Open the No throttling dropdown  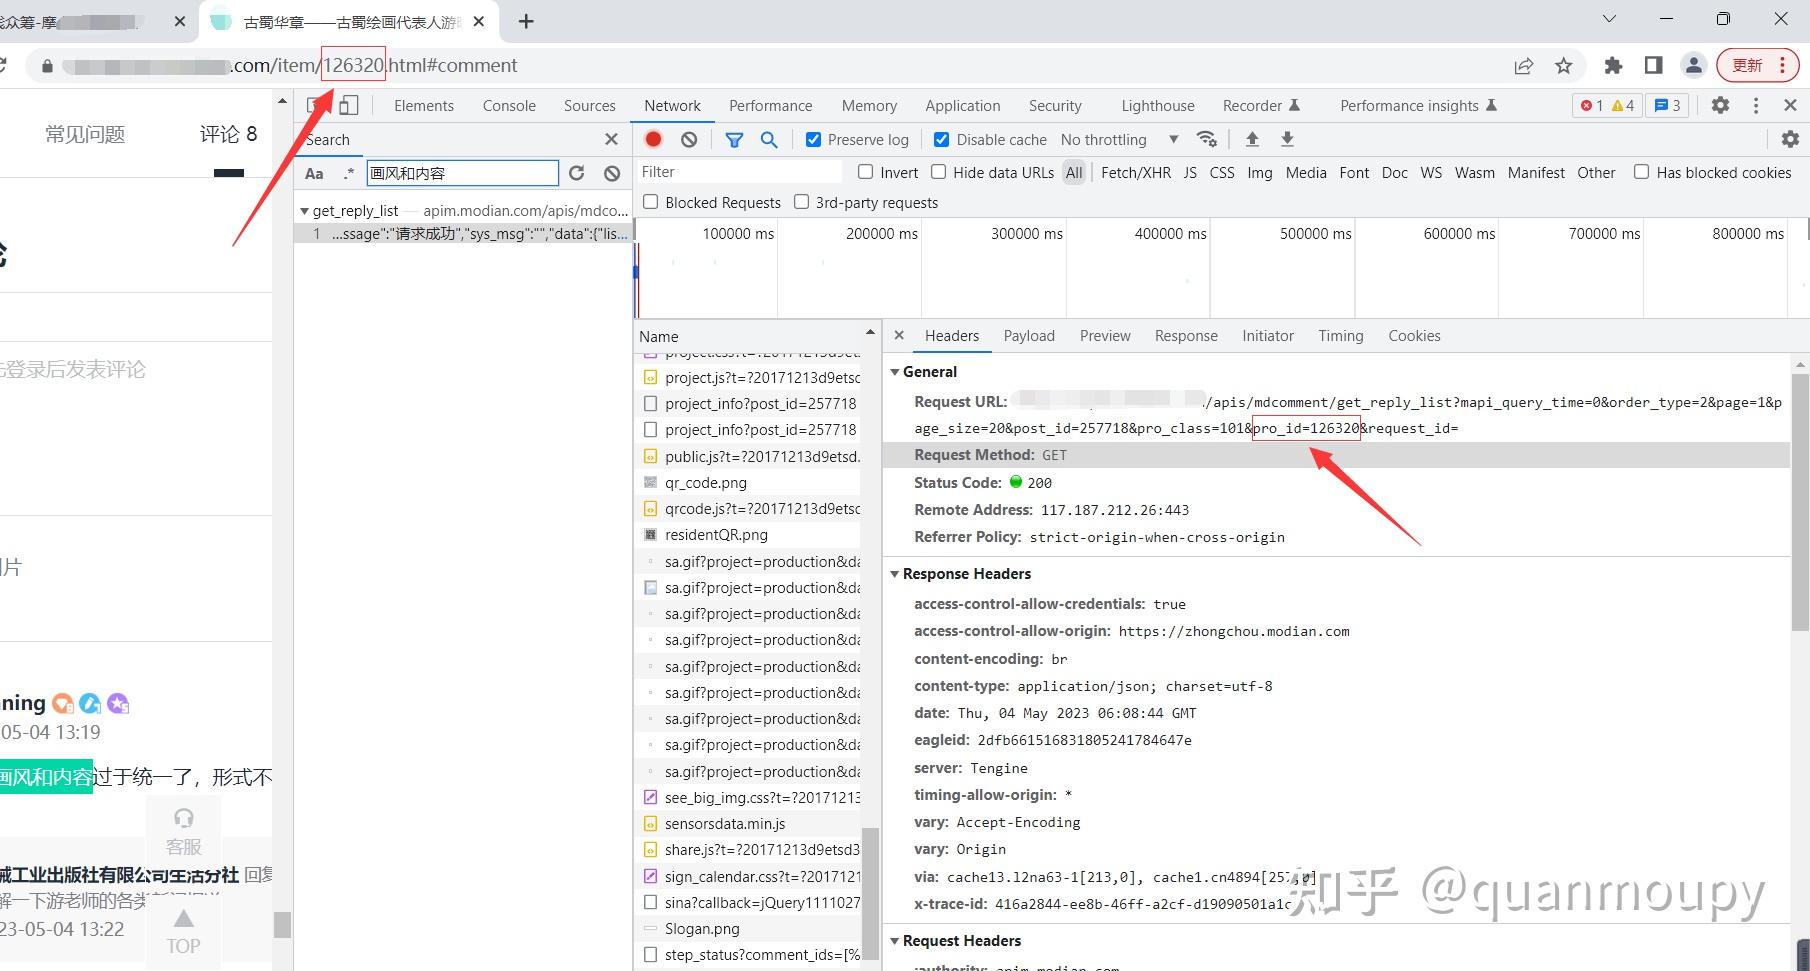point(1119,140)
